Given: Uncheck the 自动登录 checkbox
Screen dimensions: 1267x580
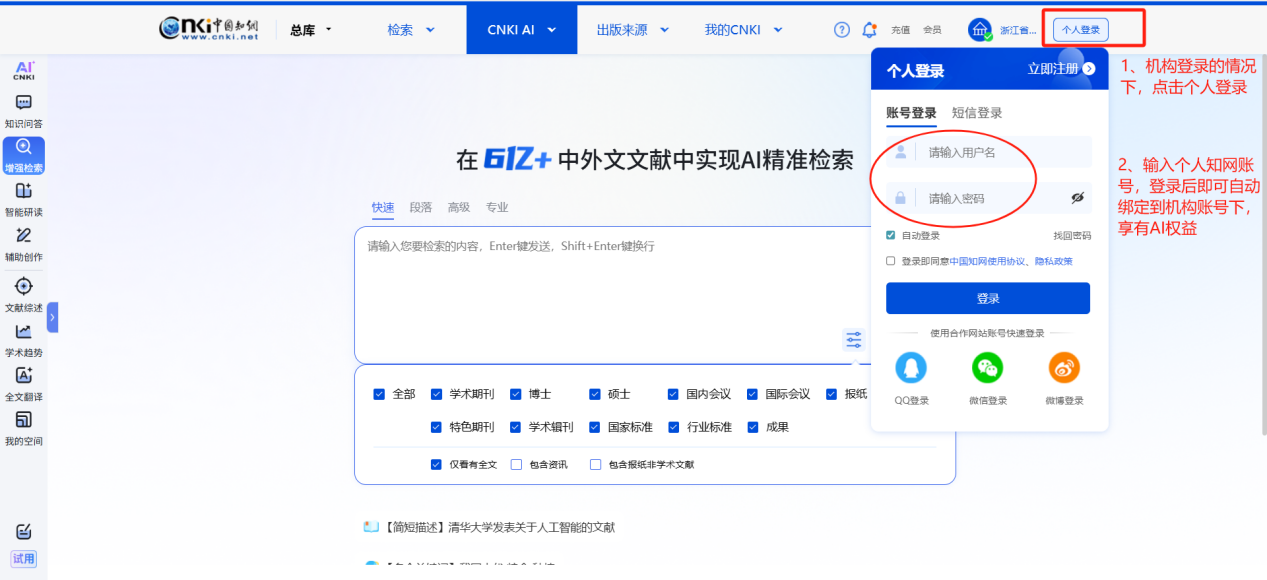Looking at the screenshot, I should [x=891, y=236].
